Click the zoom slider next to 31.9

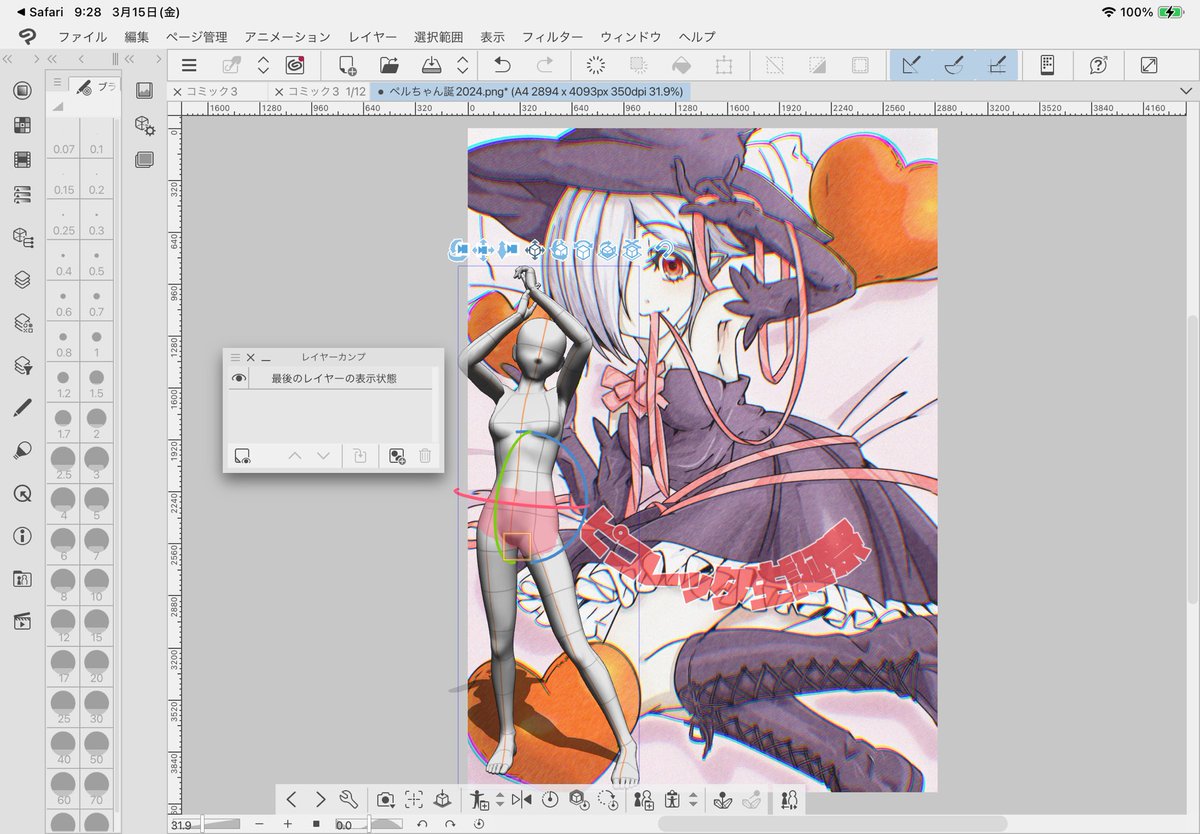click(220, 824)
